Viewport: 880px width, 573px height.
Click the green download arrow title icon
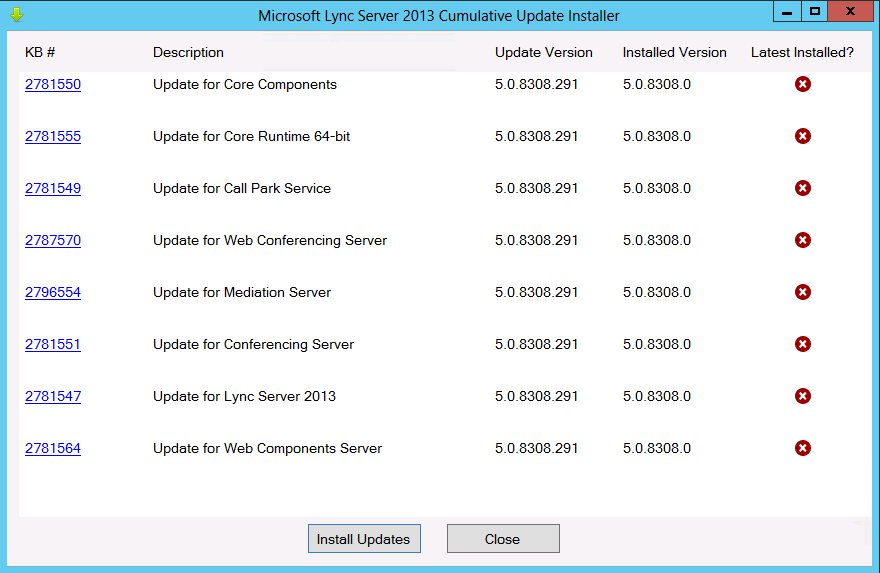pos(16,14)
